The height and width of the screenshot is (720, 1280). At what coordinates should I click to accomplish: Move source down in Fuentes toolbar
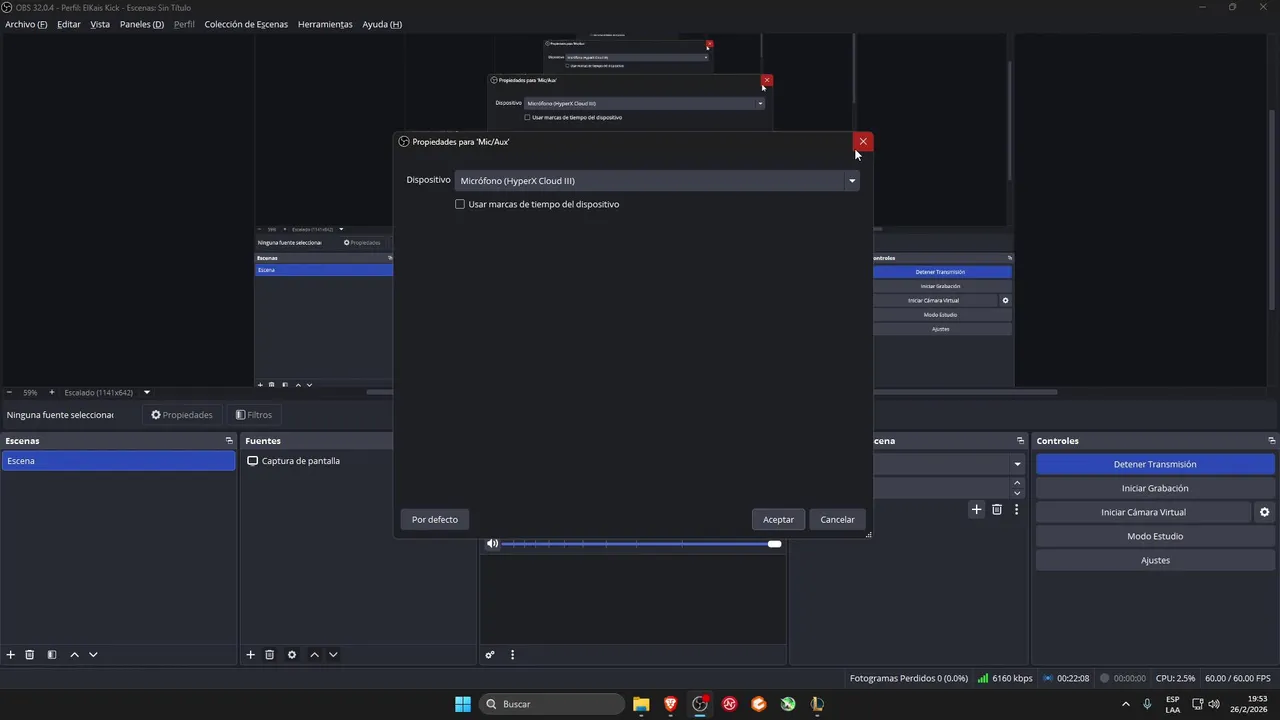[x=333, y=655]
